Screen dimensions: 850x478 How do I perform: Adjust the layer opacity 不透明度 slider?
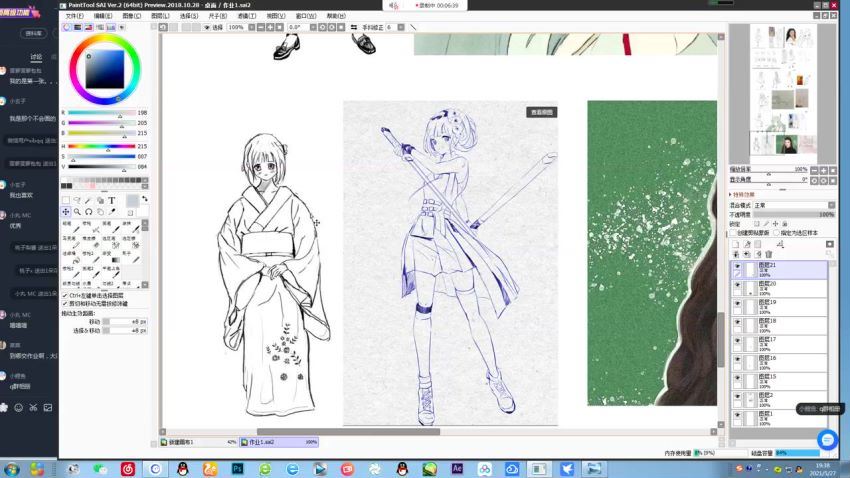(794, 215)
